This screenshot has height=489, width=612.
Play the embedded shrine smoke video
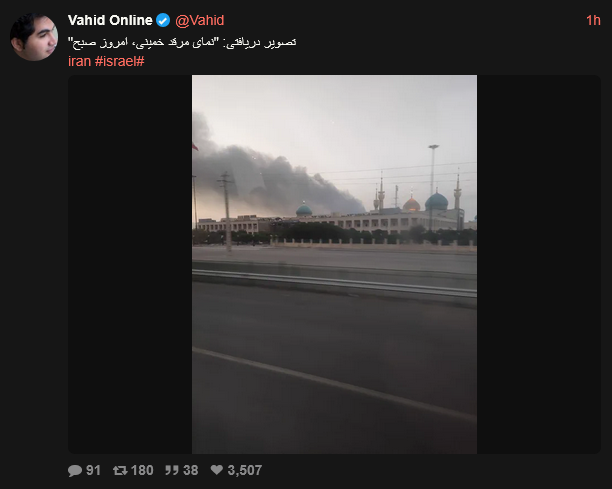334,264
